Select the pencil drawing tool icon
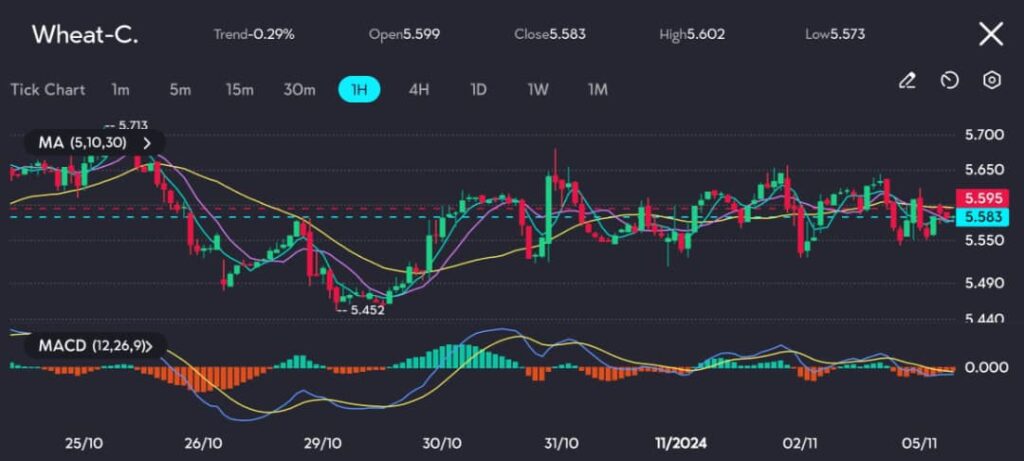 (907, 81)
